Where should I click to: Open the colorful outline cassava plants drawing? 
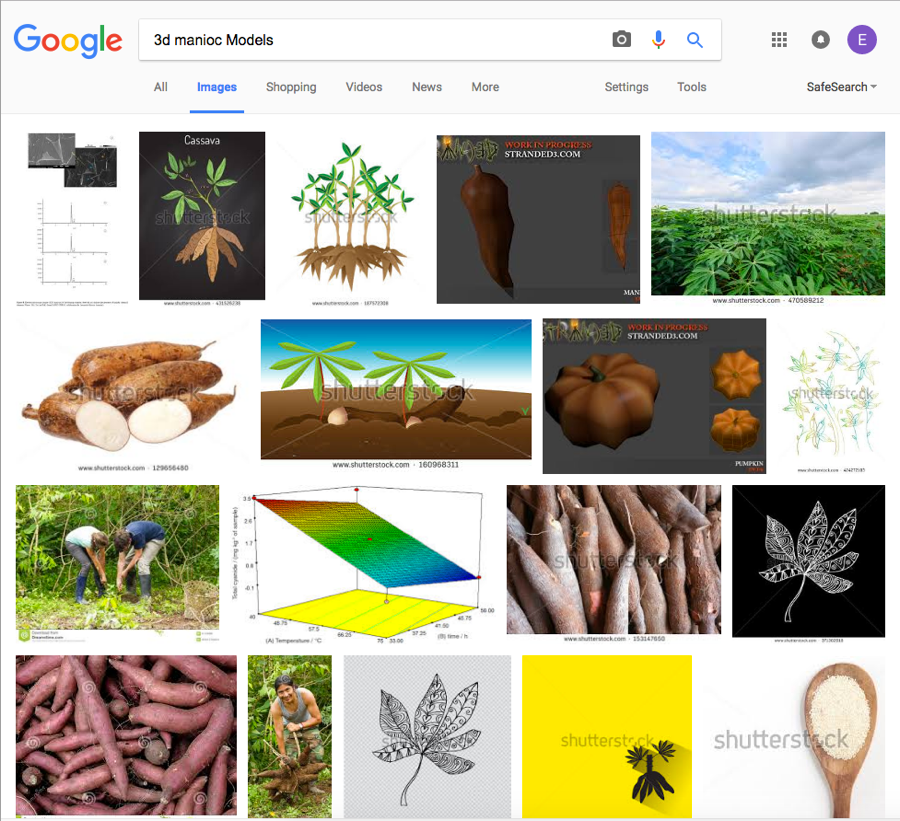[831, 397]
